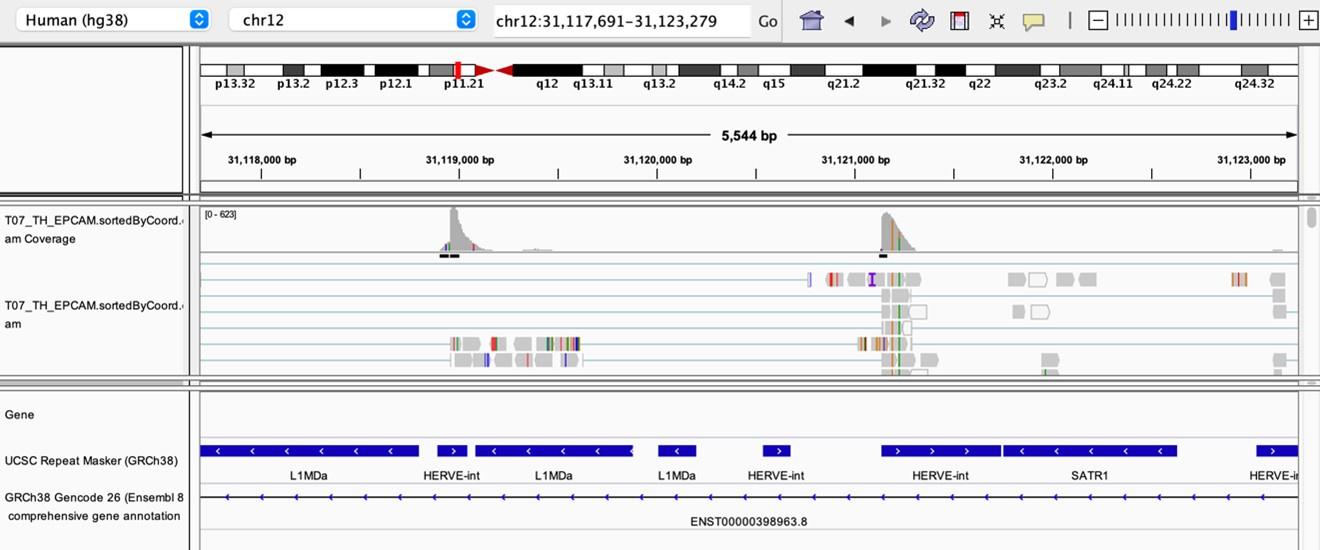Open the Human (hg38) genome dropdown
The image size is (1320, 550).
click(x=116, y=20)
